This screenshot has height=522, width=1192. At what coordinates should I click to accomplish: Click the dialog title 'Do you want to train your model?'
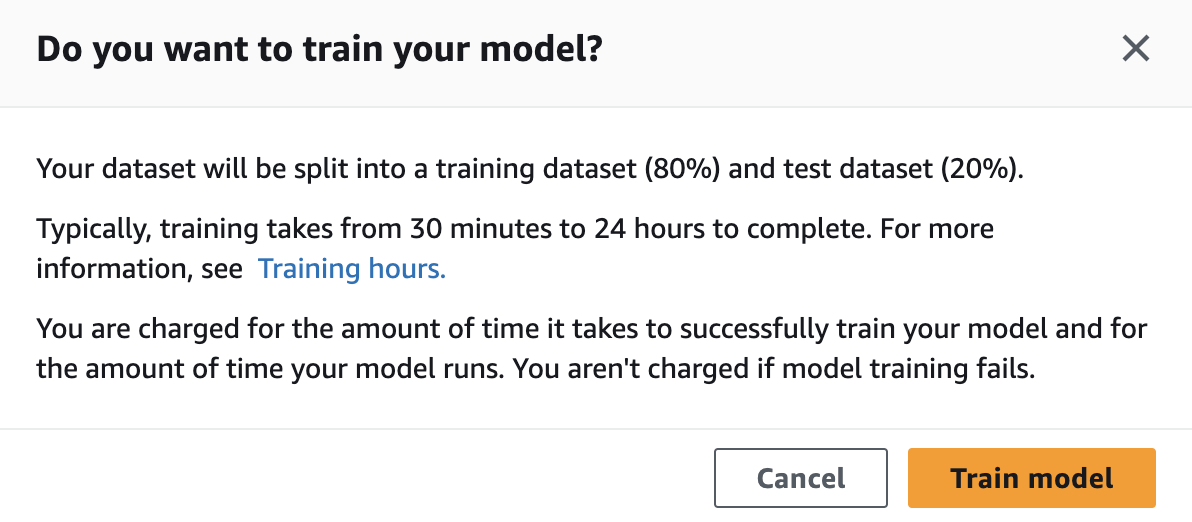[x=319, y=49]
